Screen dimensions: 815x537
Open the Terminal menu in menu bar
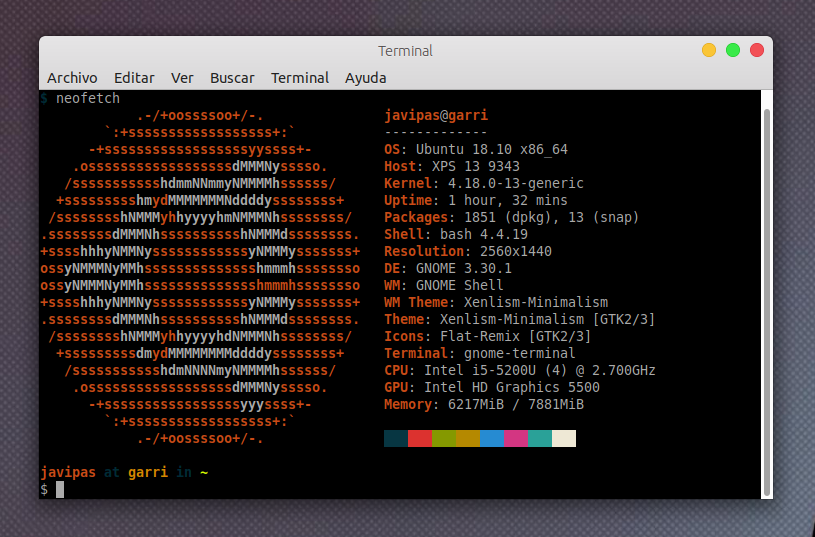[x=300, y=78]
